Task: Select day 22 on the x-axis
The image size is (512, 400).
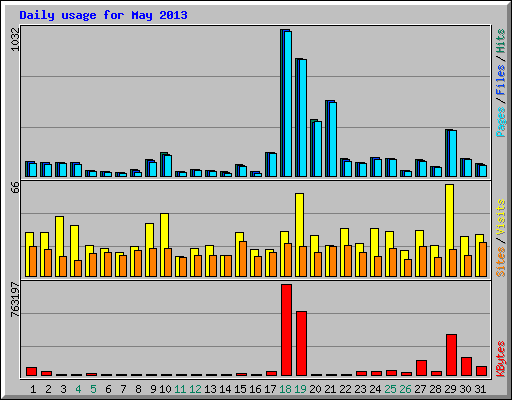Action: click(345, 389)
